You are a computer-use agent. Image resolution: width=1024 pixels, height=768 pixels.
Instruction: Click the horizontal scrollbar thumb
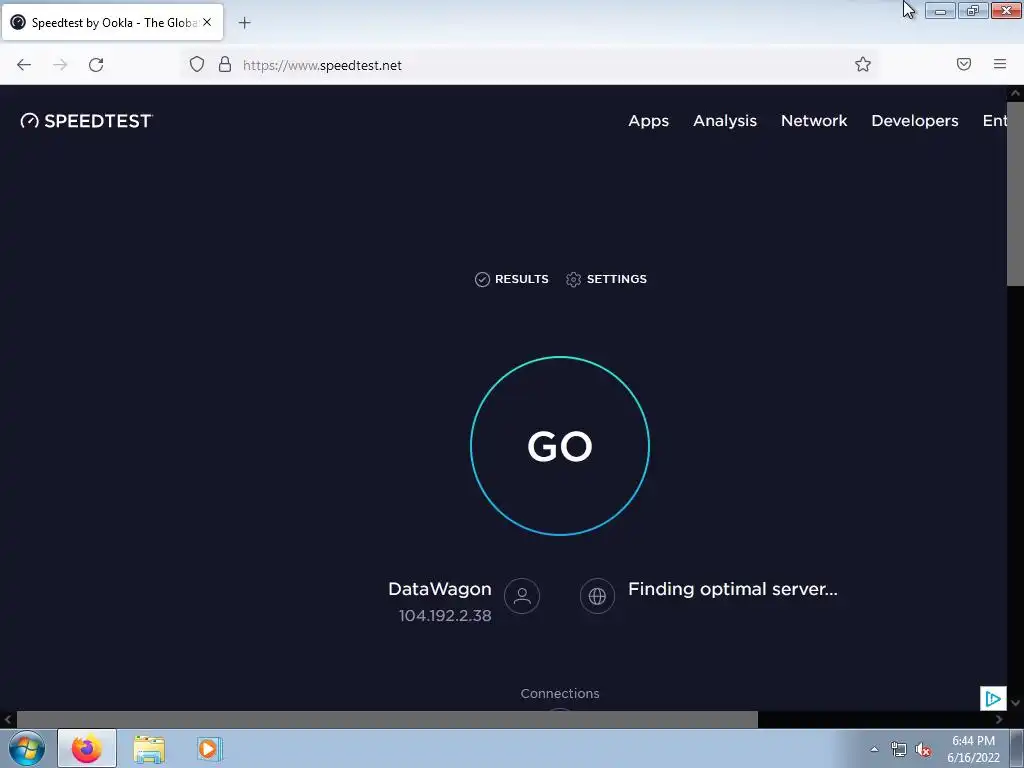click(x=387, y=720)
